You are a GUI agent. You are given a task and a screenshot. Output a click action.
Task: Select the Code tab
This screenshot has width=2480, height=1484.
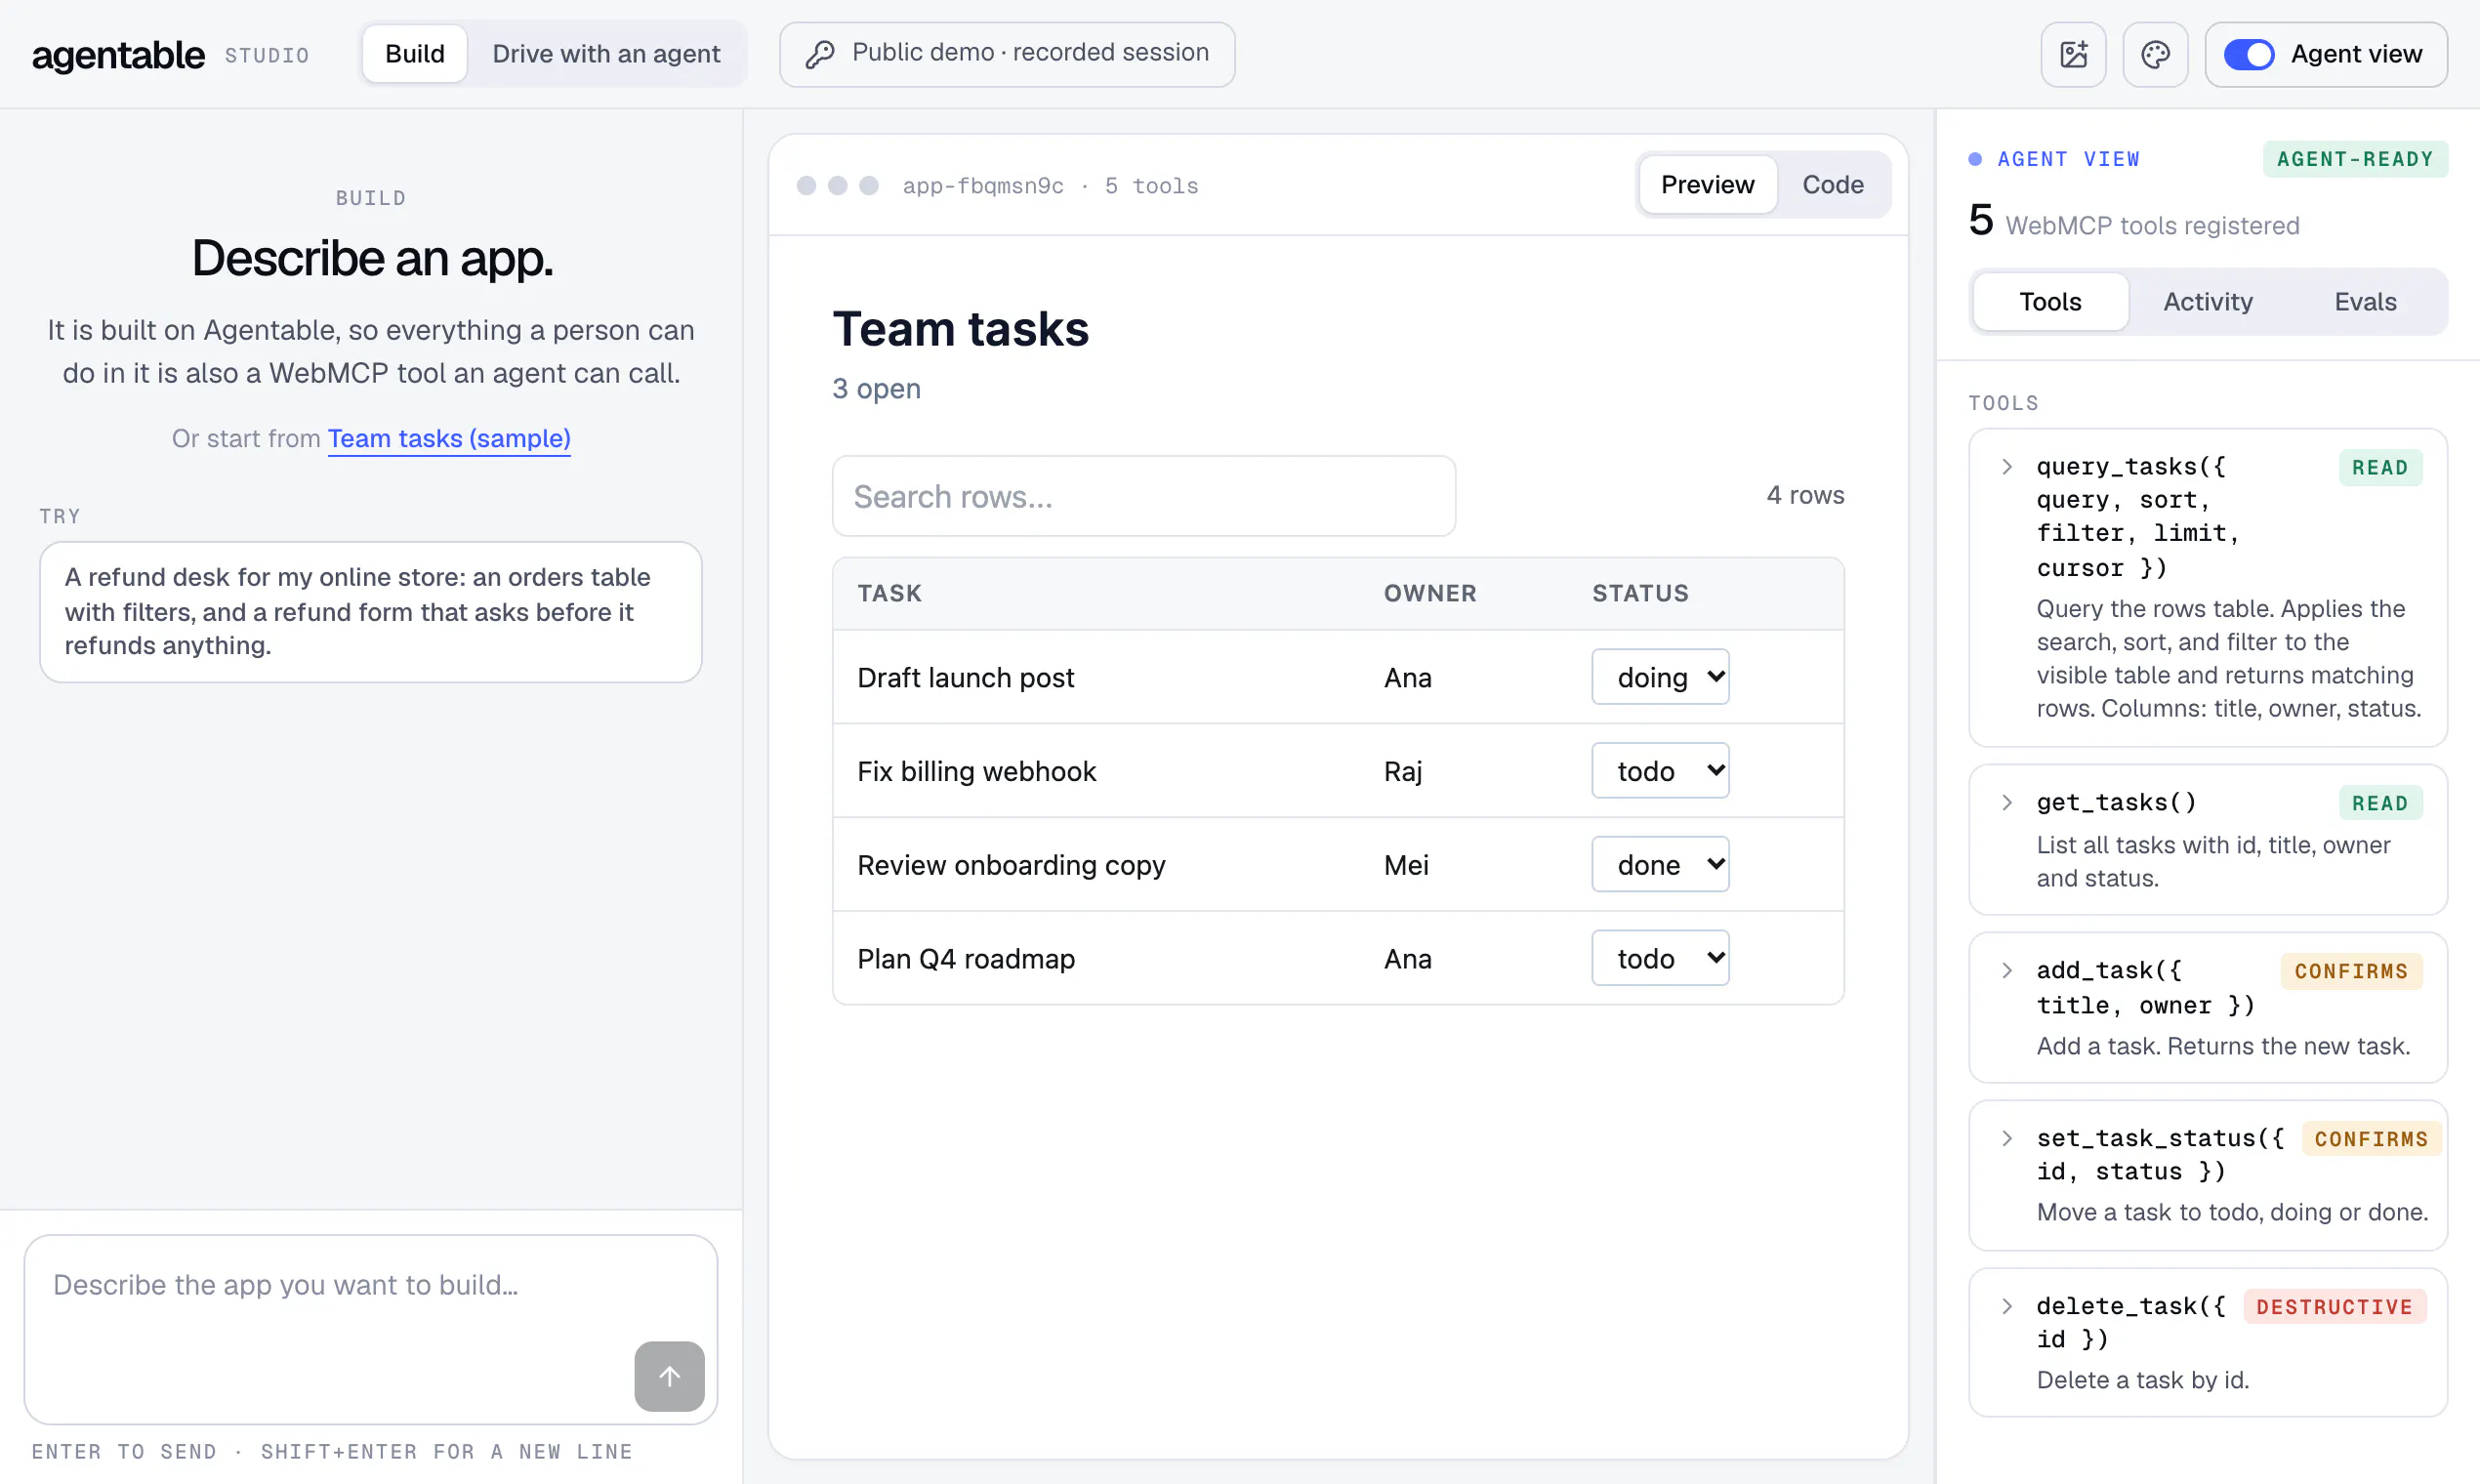[x=1833, y=185]
